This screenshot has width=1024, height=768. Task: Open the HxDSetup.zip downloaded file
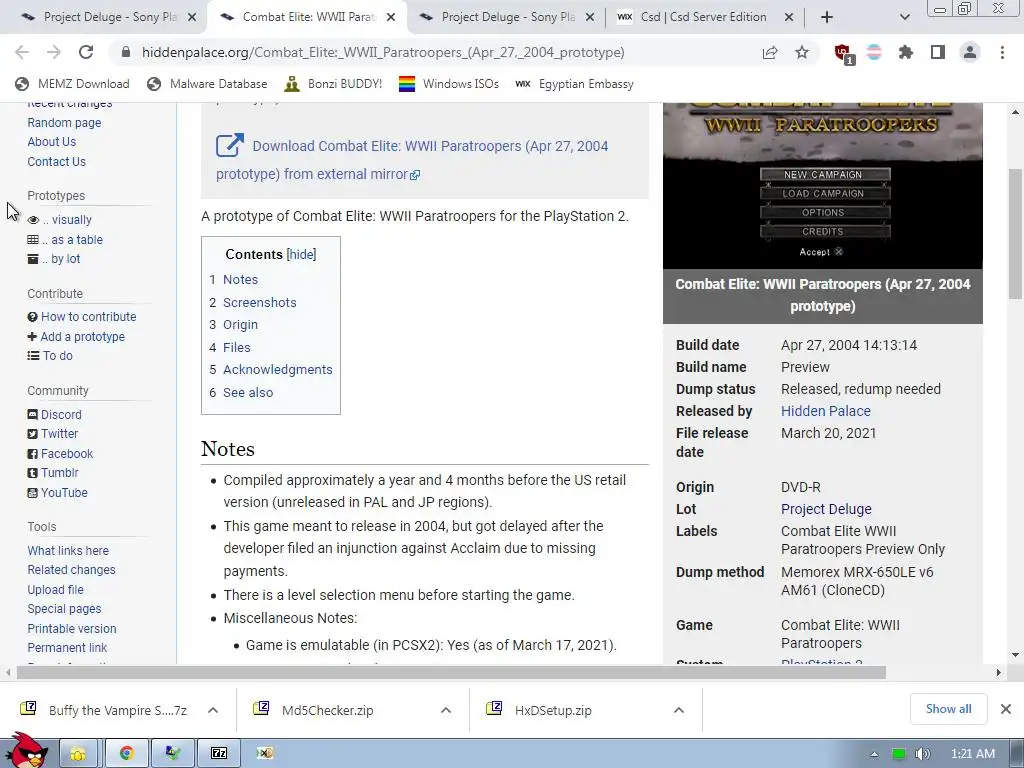click(553, 710)
